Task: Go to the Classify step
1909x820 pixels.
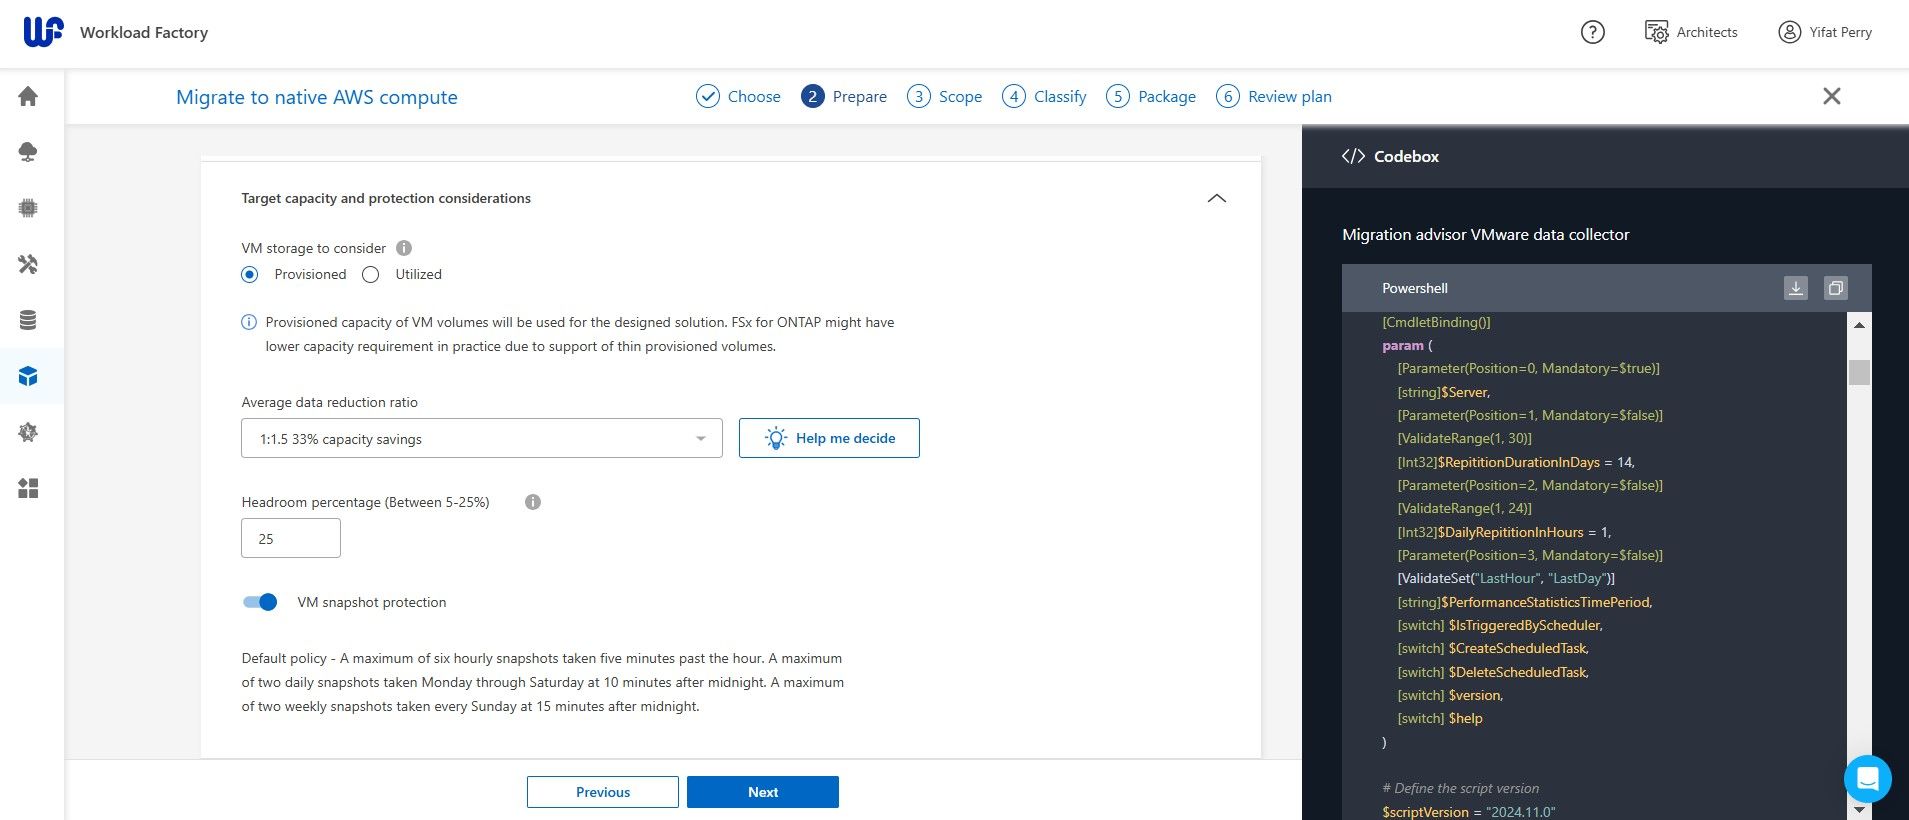Action: pyautogui.click(x=1044, y=96)
